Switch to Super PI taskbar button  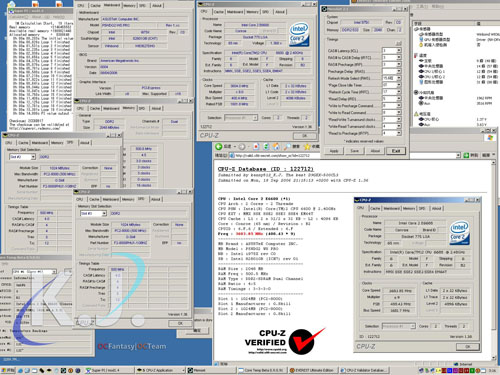tap(109, 370)
